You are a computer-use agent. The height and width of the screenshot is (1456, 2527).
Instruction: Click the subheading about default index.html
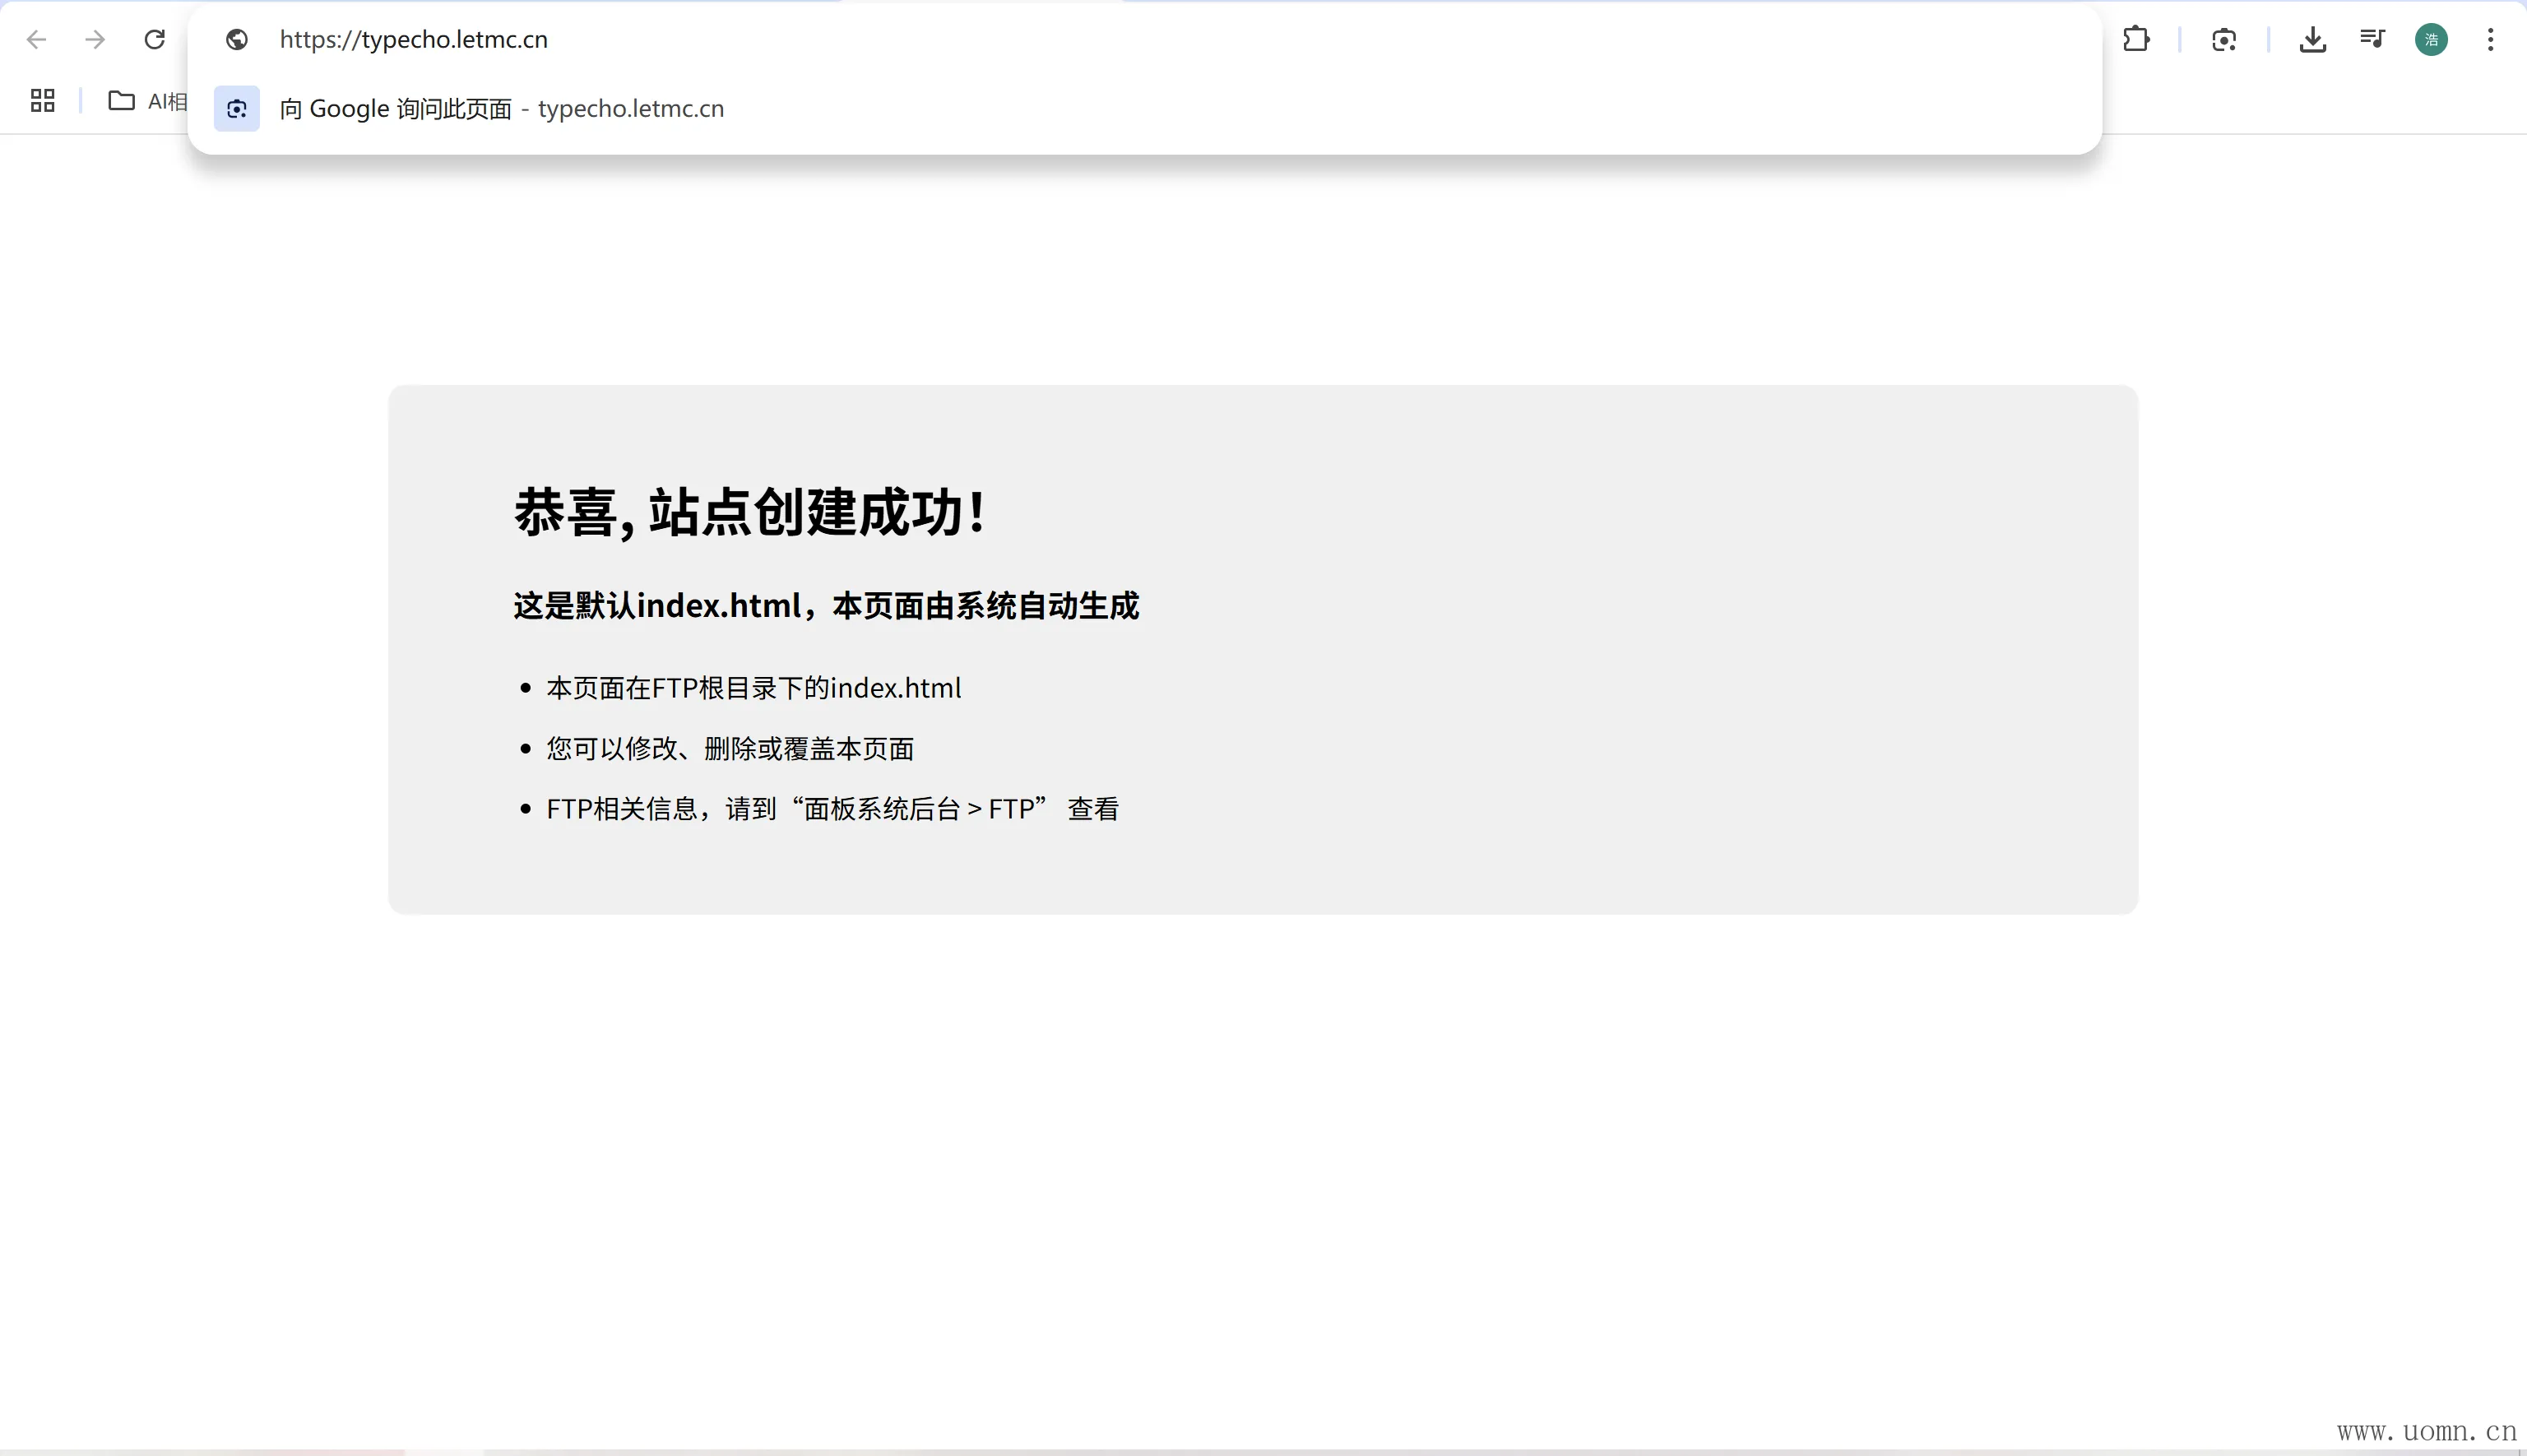coord(826,605)
